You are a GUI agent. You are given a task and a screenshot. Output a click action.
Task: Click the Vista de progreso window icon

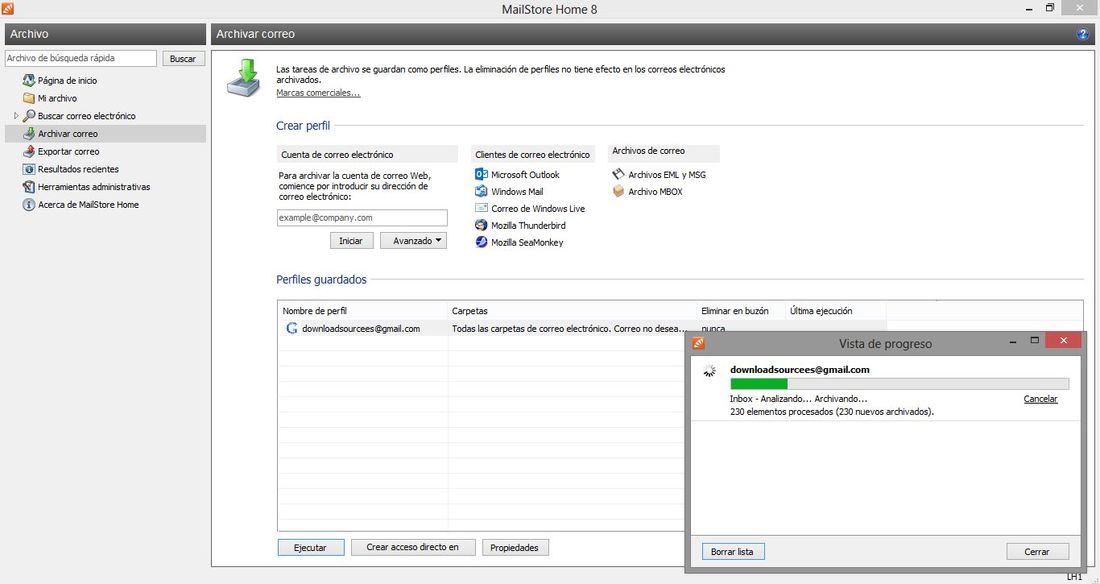(698, 343)
